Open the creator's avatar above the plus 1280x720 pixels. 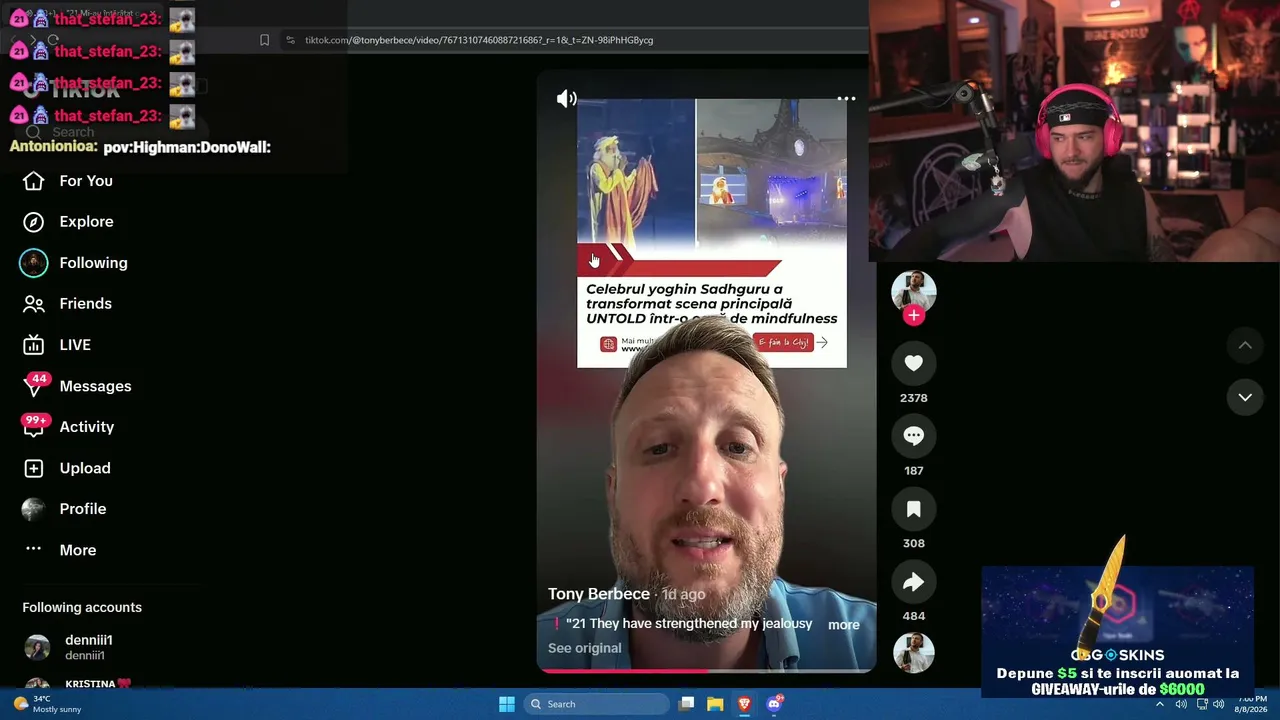(913, 291)
